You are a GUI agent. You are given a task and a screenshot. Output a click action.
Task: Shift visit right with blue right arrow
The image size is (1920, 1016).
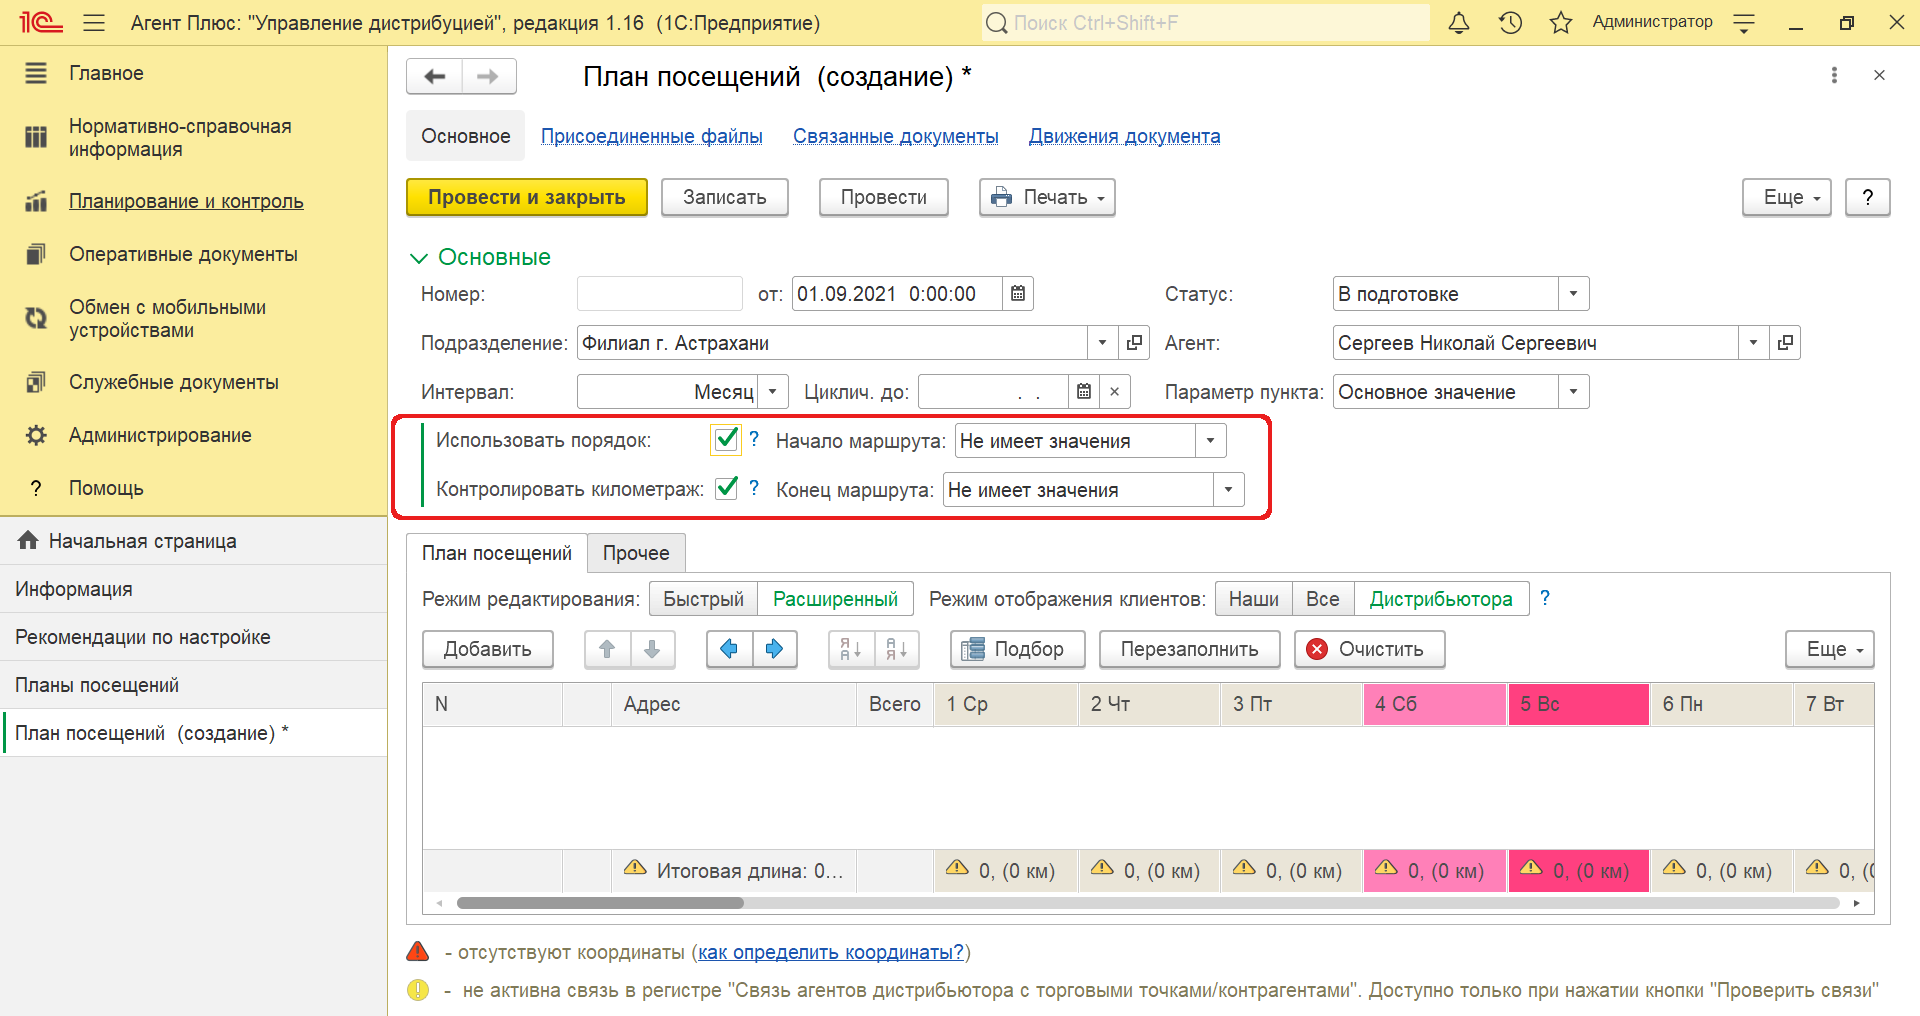point(774,649)
